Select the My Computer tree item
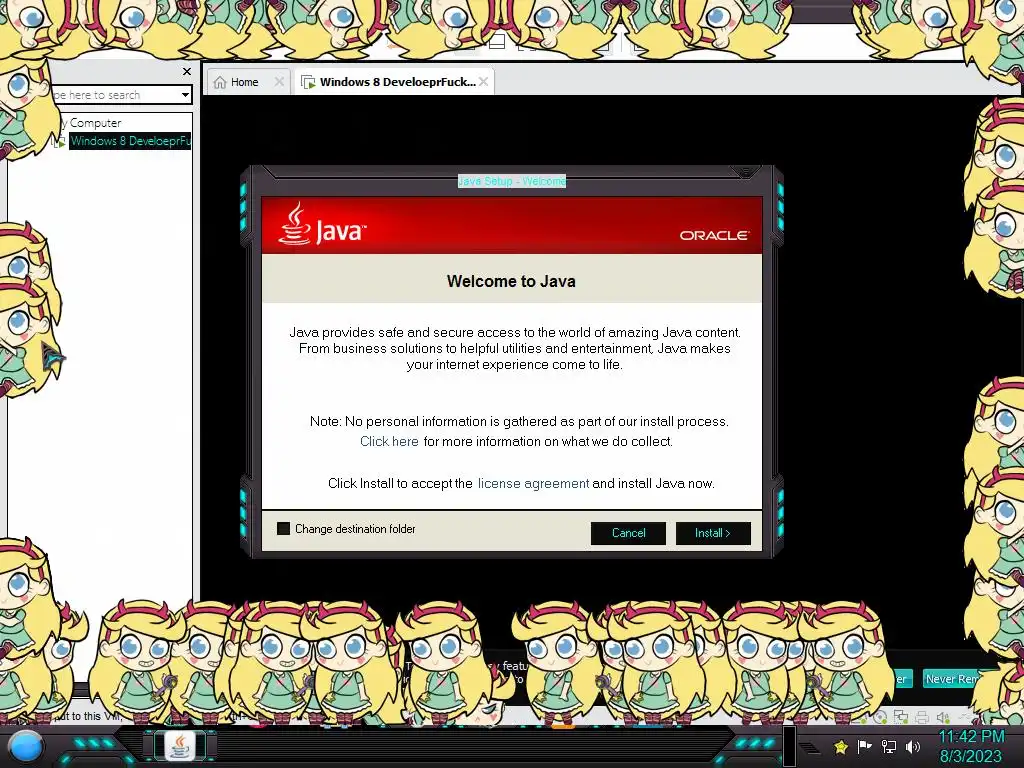This screenshot has height=768, width=1024. [x=91, y=123]
